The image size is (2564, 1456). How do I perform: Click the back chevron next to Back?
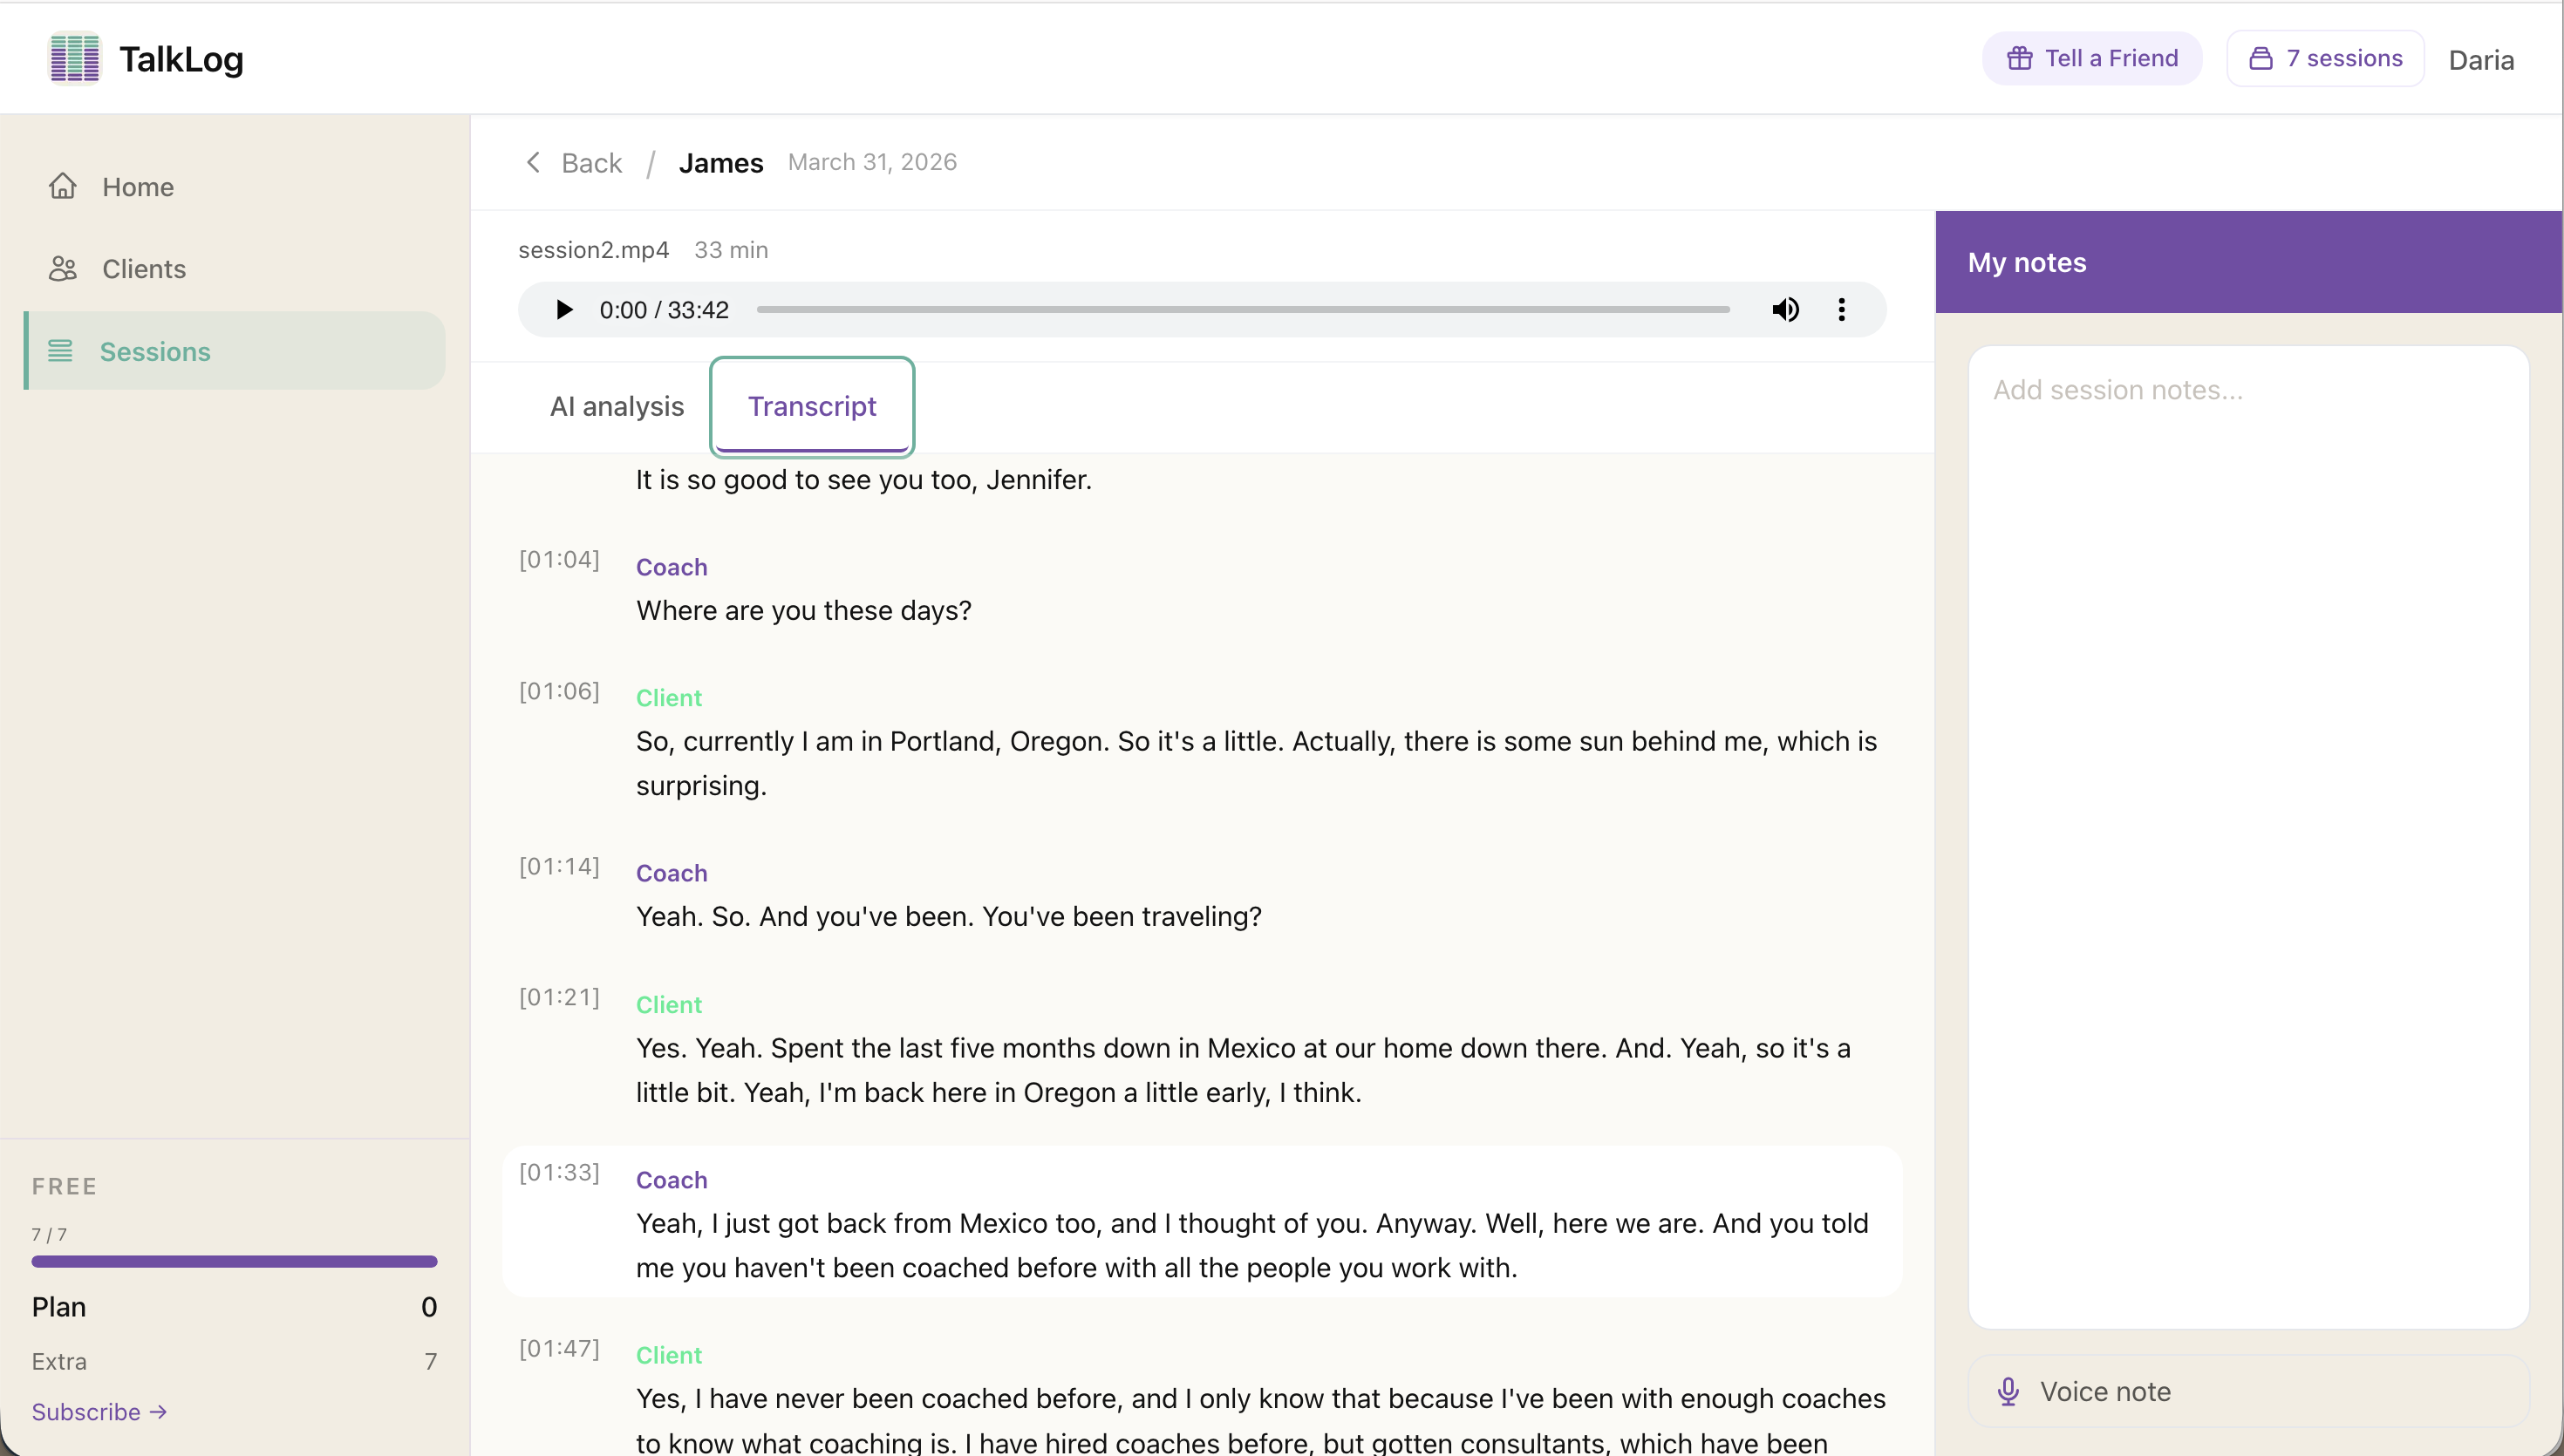533,162
